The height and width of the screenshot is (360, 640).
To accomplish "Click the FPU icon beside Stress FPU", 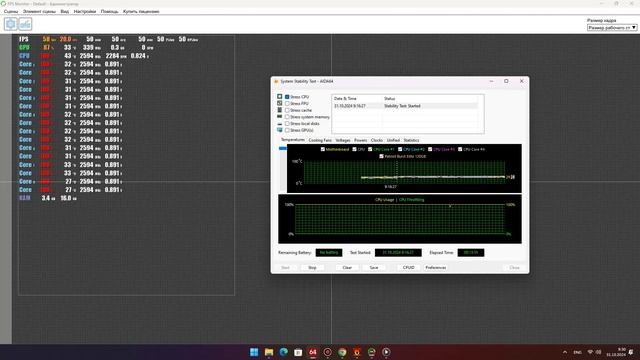I will point(280,103).
